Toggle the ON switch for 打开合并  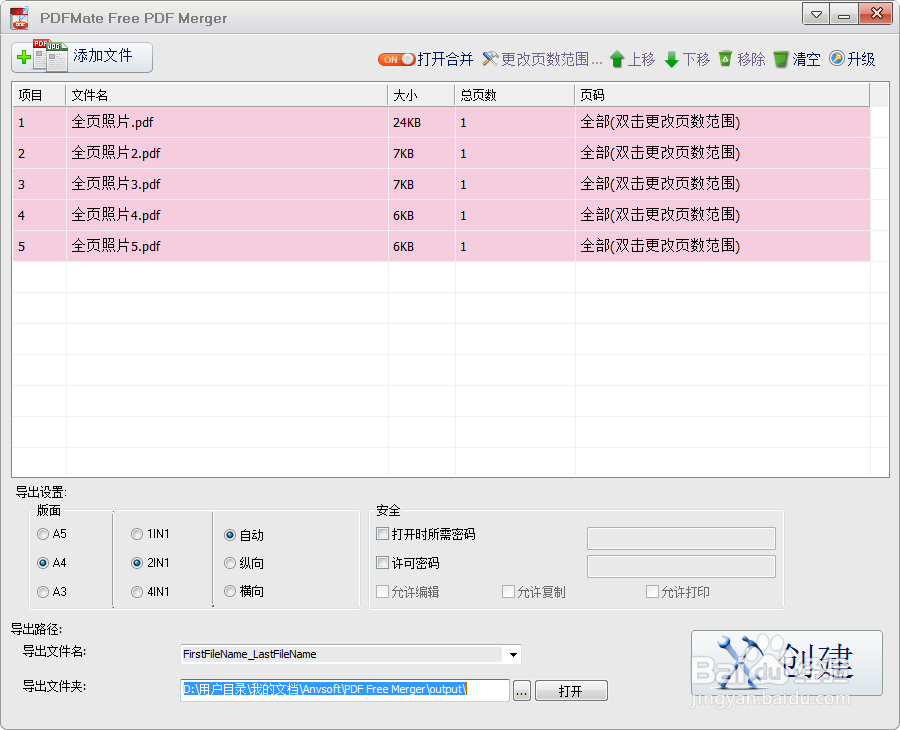[x=396, y=59]
